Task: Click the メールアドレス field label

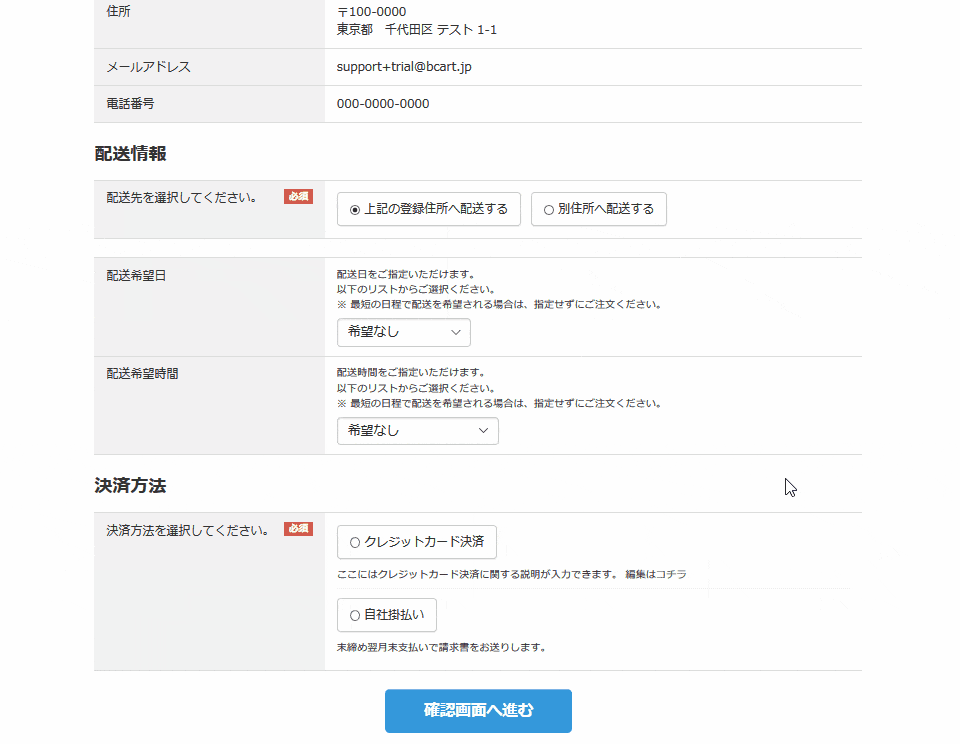Action: 148,67
